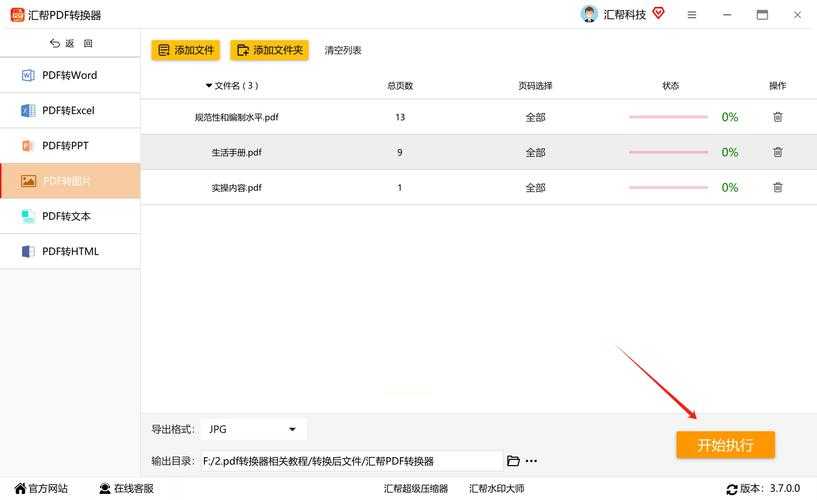817x500 pixels.
Task: Click the version refresh icon
Action: point(732,489)
